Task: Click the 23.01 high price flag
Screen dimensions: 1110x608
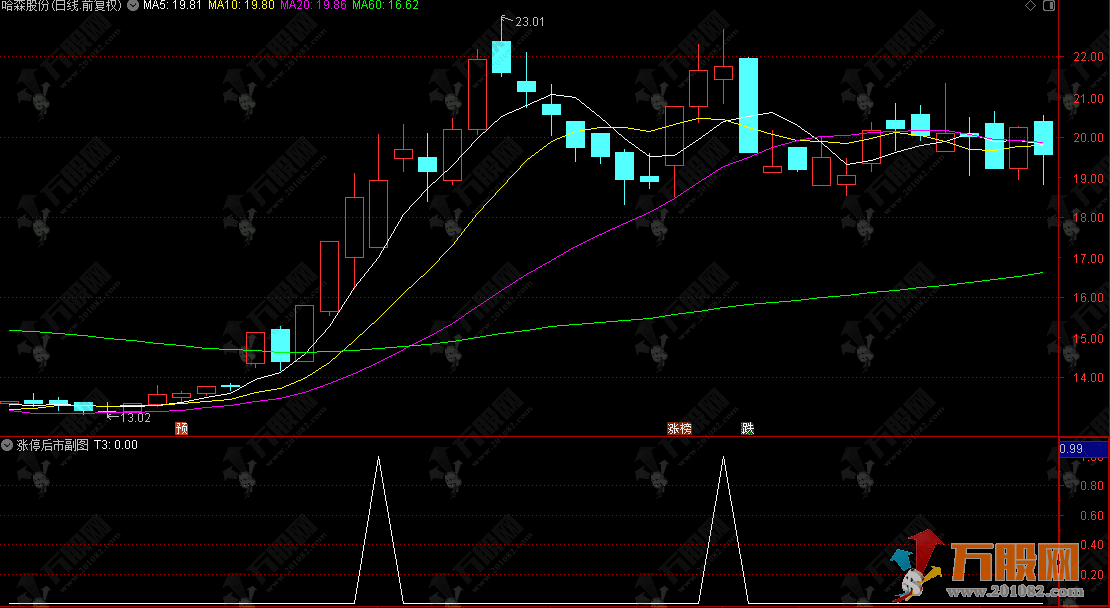Action: click(x=528, y=21)
